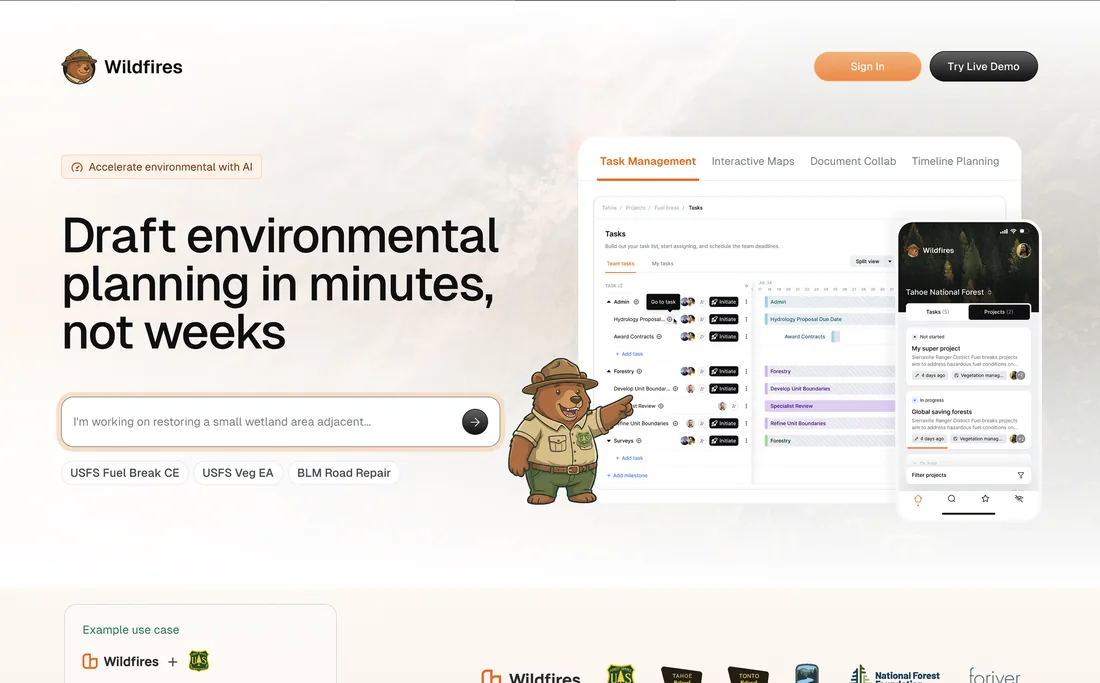Screen dimensions: 1100x683
Task: Click the USFS shield in Example use case
Action: [199, 661]
